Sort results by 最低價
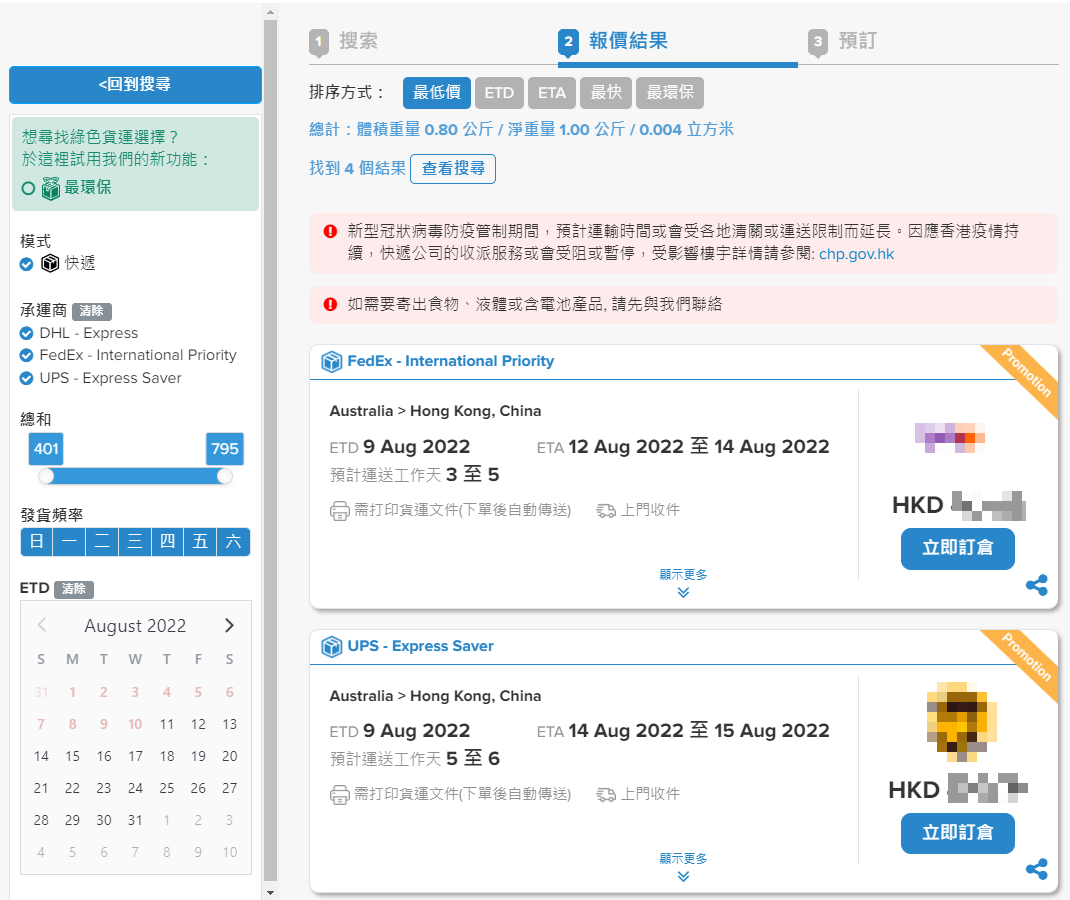This screenshot has height=900, width=1070. pos(437,93)
